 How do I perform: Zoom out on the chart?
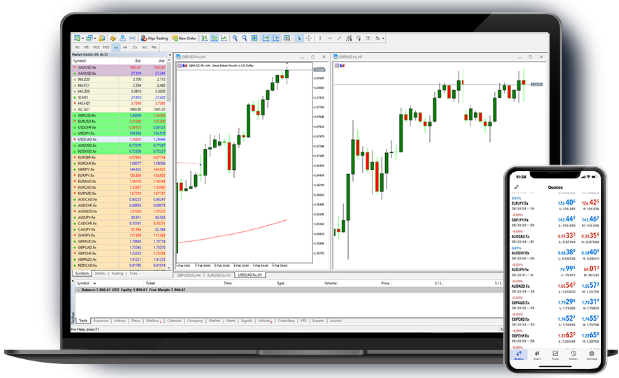click(245, 38)
